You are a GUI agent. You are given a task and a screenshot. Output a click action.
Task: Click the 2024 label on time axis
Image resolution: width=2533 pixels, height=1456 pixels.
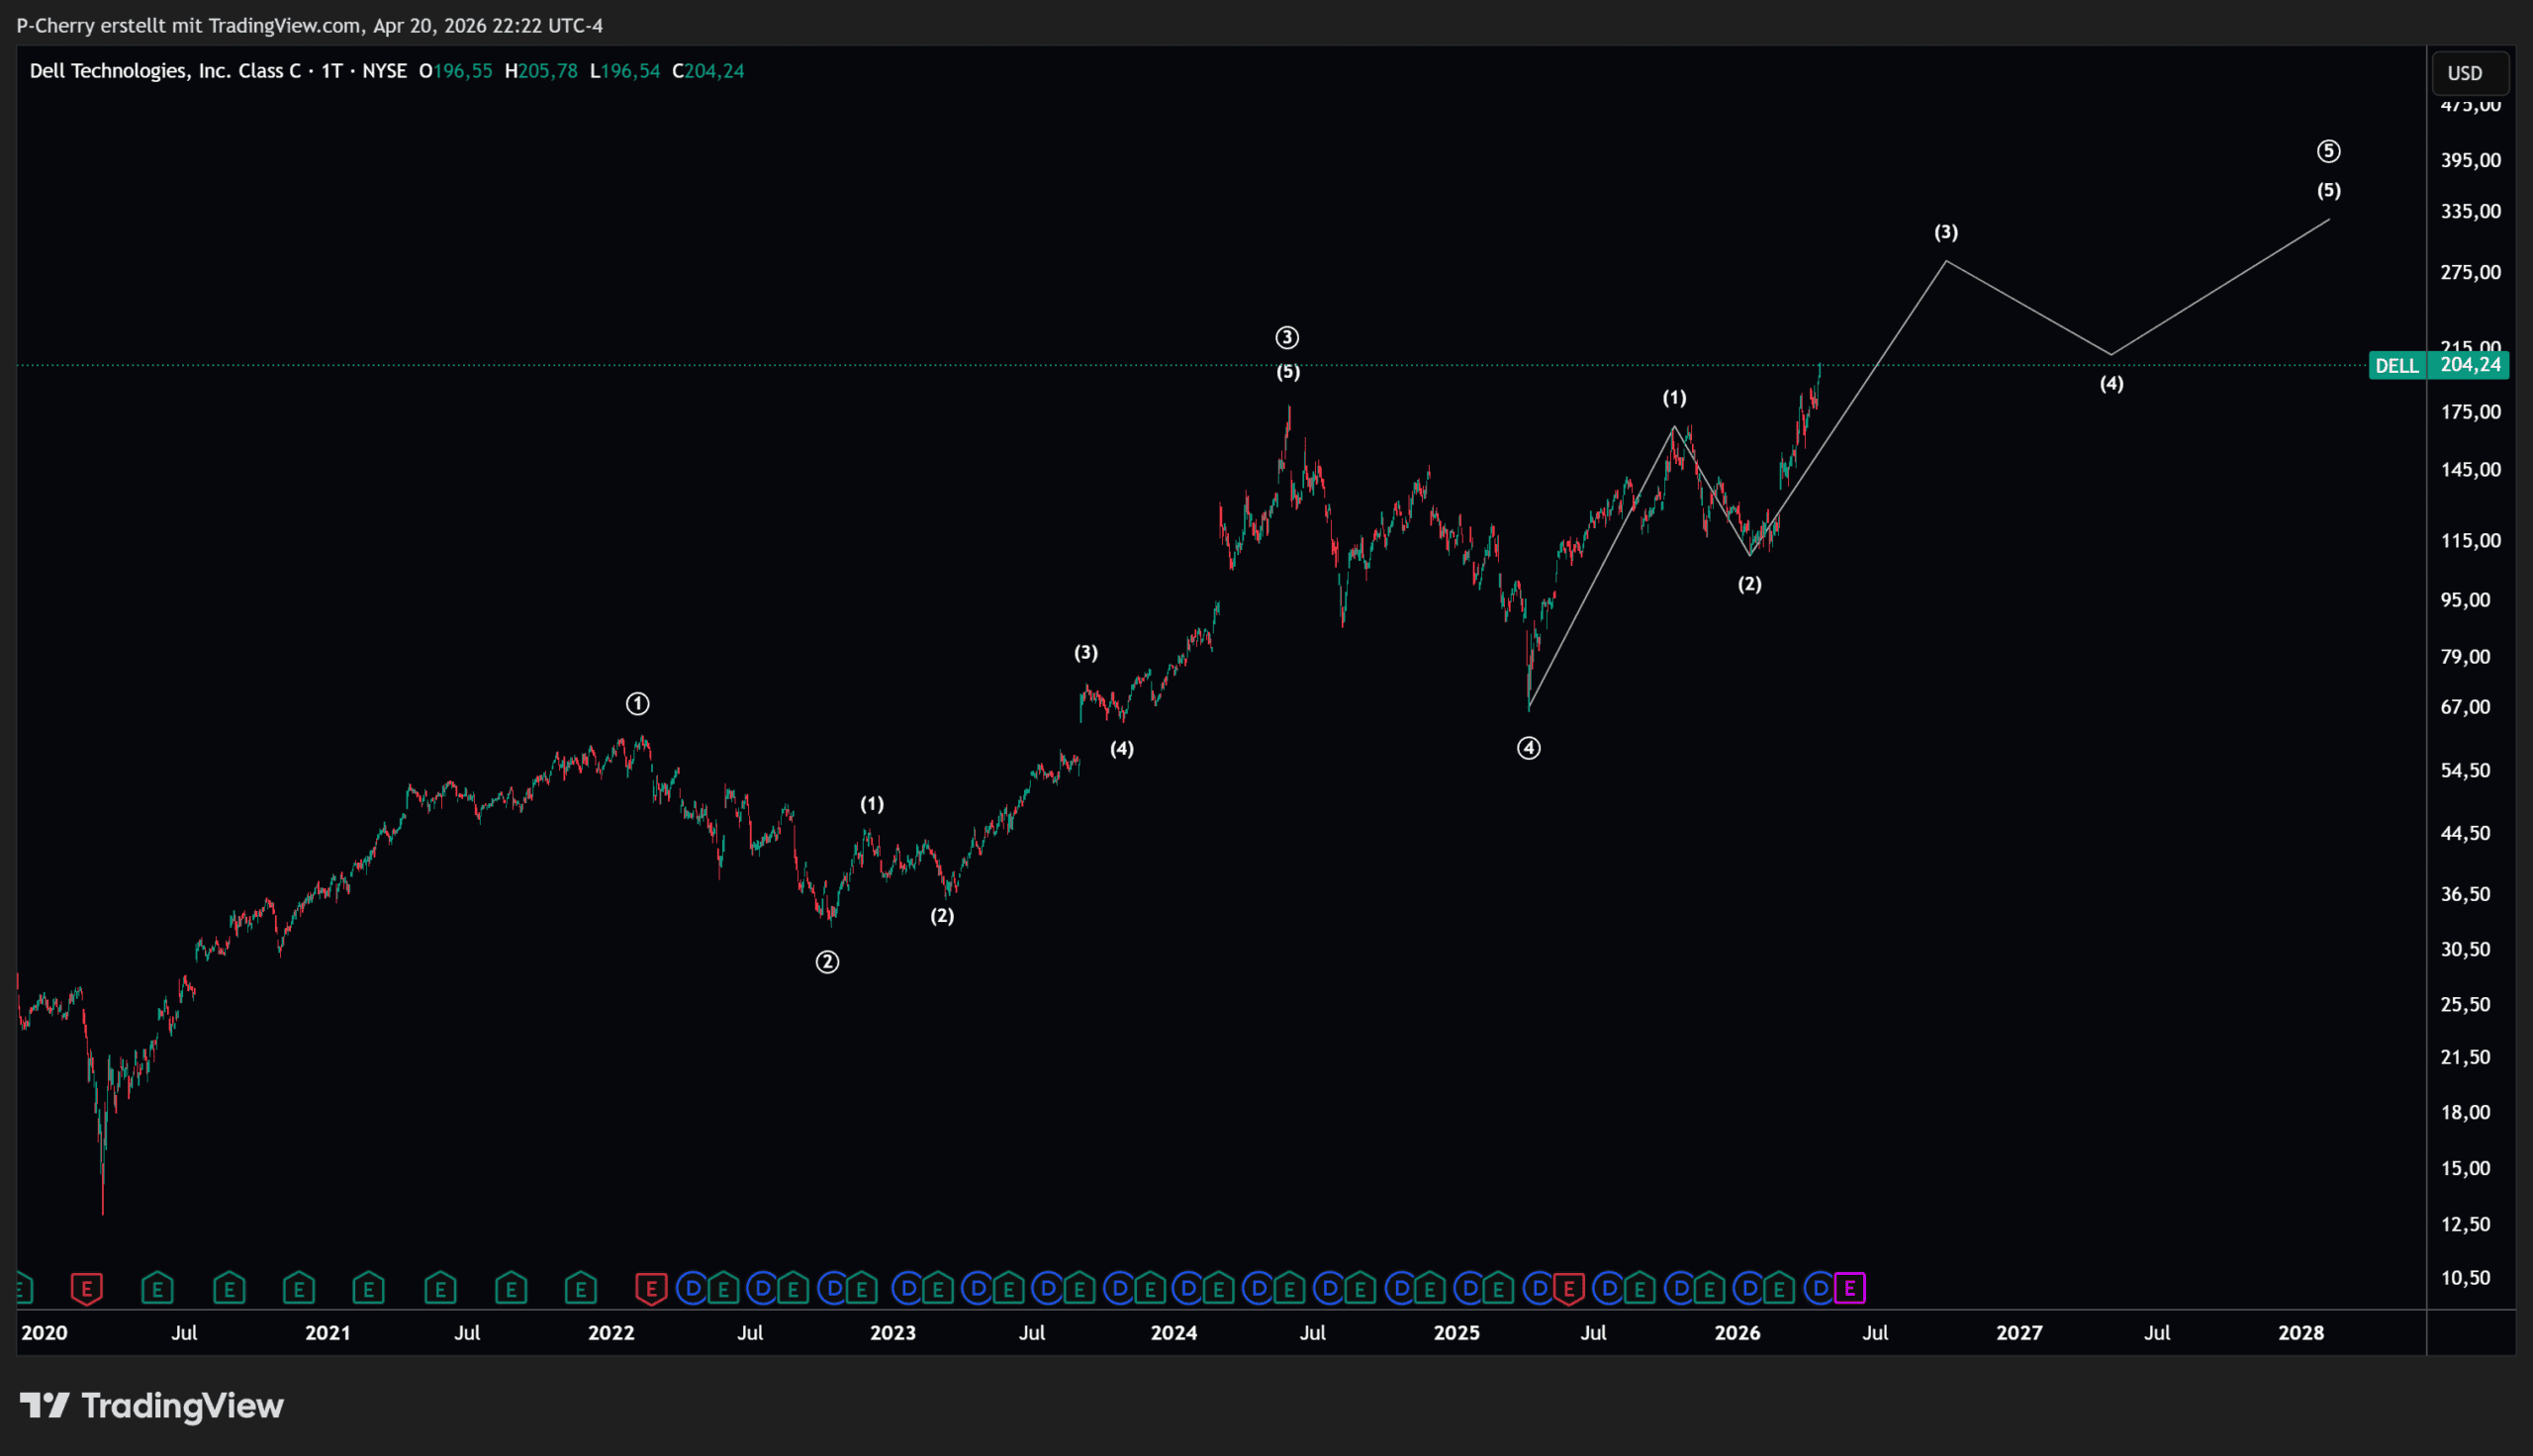pyautogui.click(x=1174, y=1333)
